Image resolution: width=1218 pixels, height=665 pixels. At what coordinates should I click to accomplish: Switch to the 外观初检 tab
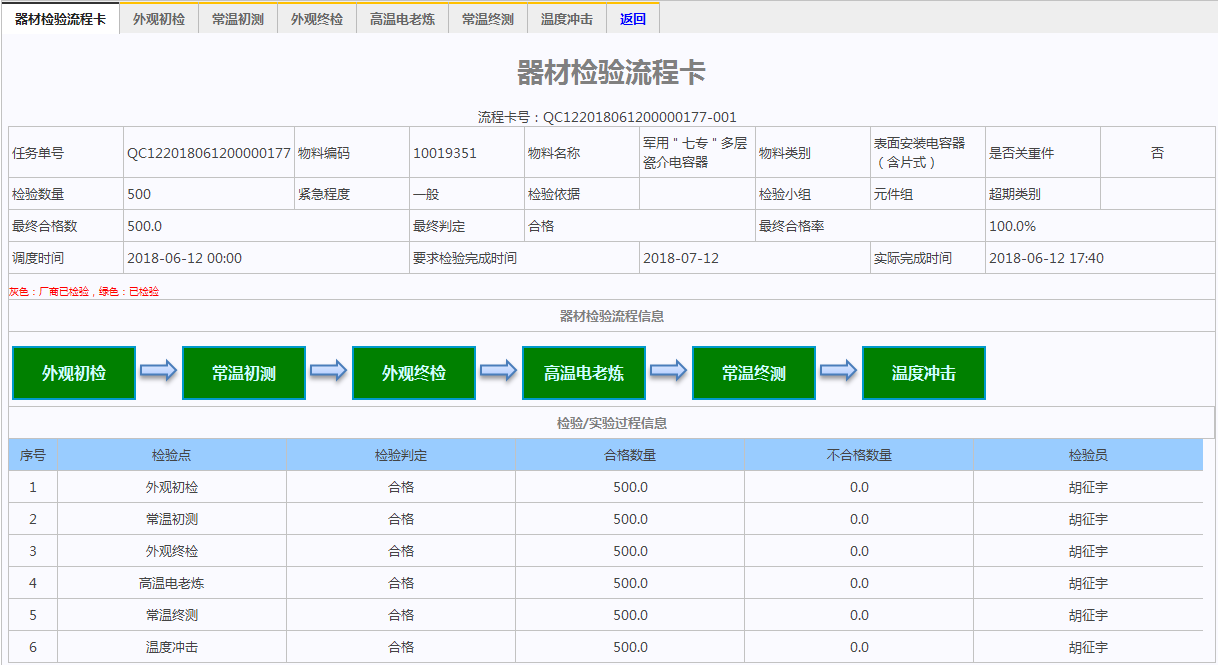(x=159, y=19)
